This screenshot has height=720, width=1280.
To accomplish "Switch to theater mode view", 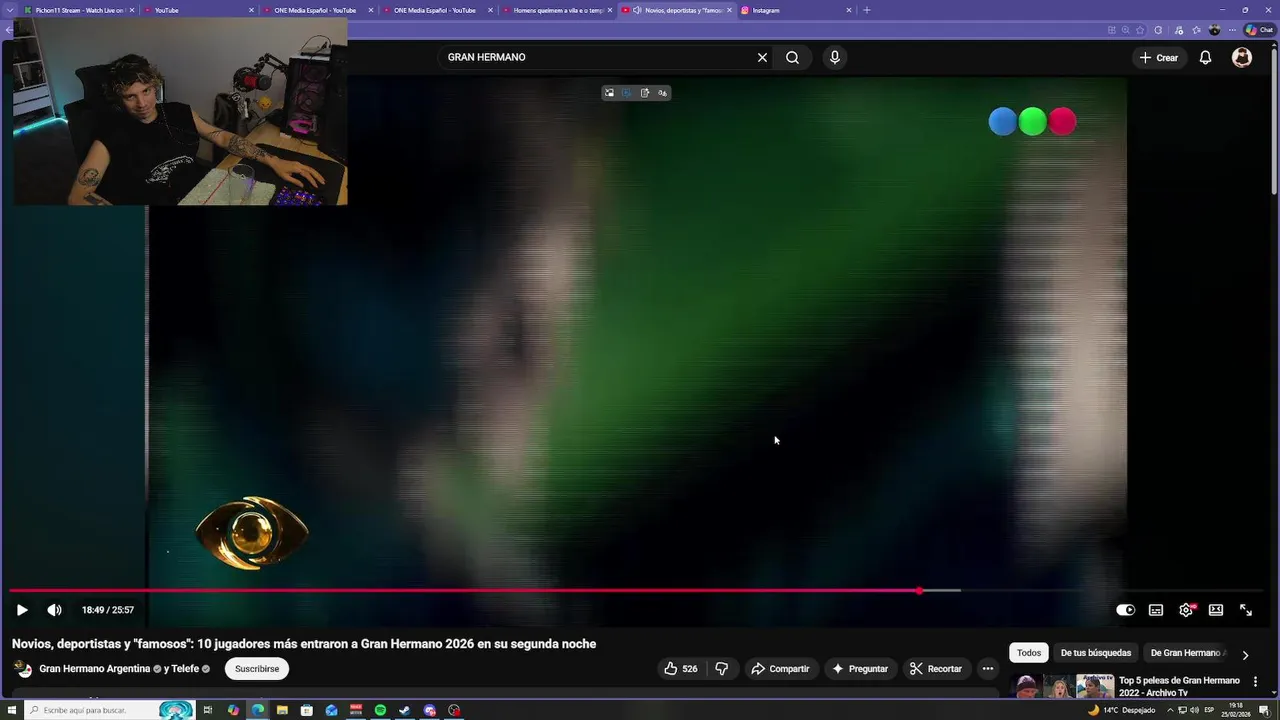I will click(x=1216, y=610).
